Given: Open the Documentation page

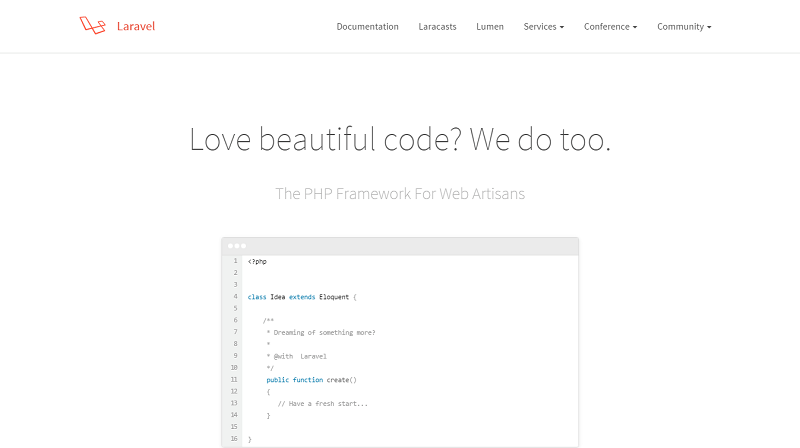Looking at the screenshot, I should click(367, 27).
